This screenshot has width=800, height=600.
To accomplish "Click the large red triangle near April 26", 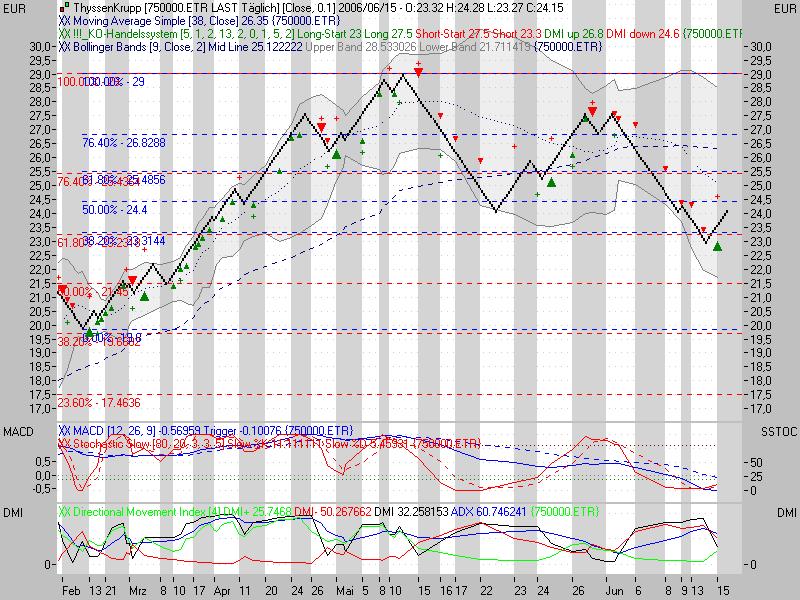I will click(x=321, y=127).
